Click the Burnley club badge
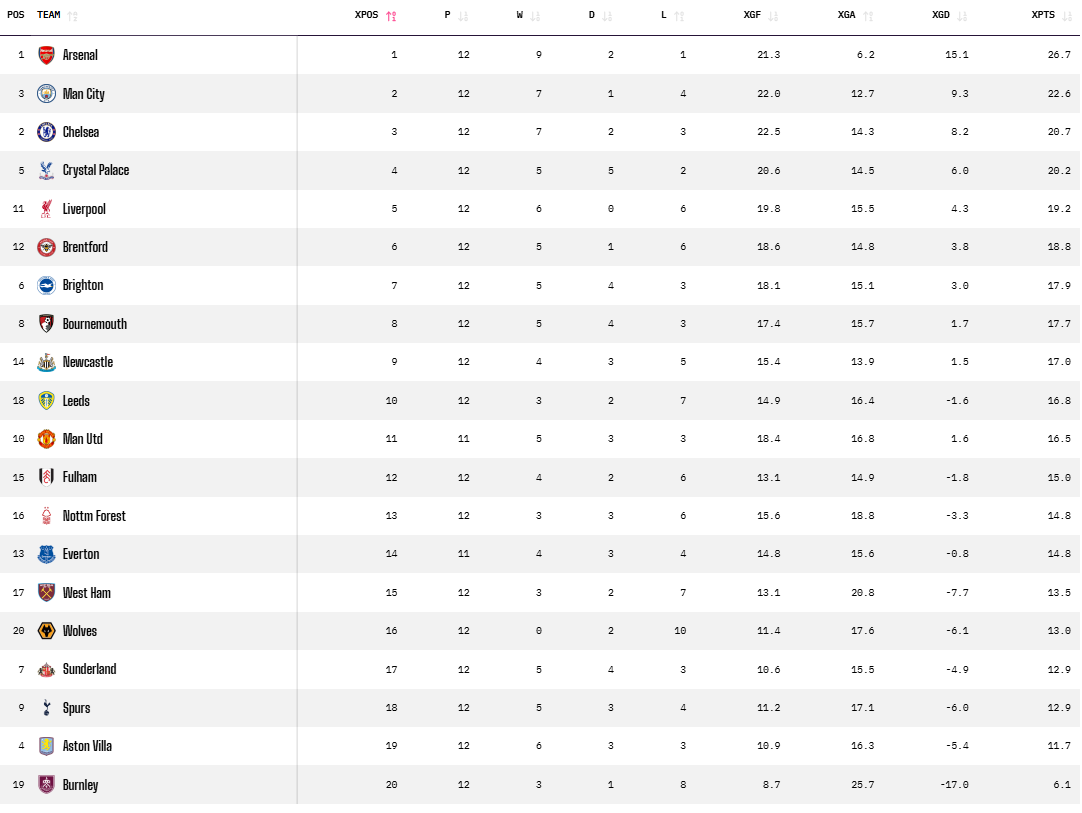Image resolution: width=1082 pixels, height=813 pixels. click(x=46, y=785)
